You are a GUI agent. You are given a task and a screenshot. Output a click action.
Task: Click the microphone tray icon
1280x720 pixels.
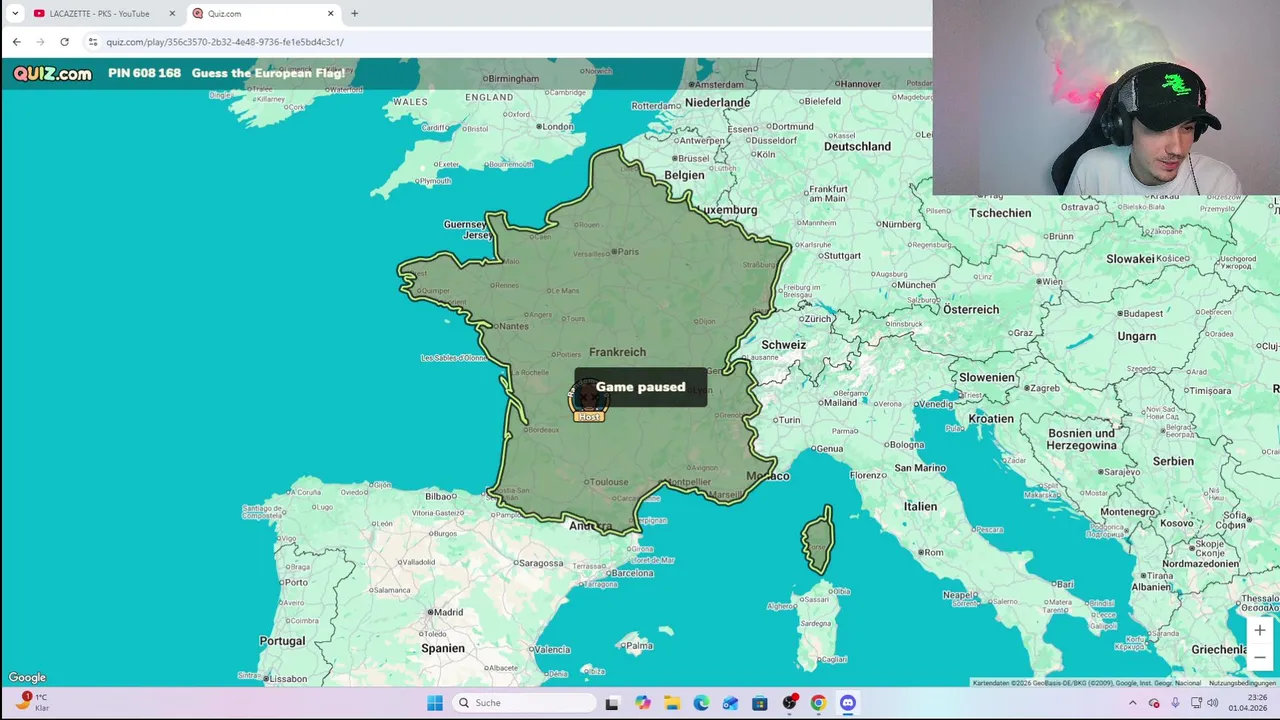click(1175, 703)
